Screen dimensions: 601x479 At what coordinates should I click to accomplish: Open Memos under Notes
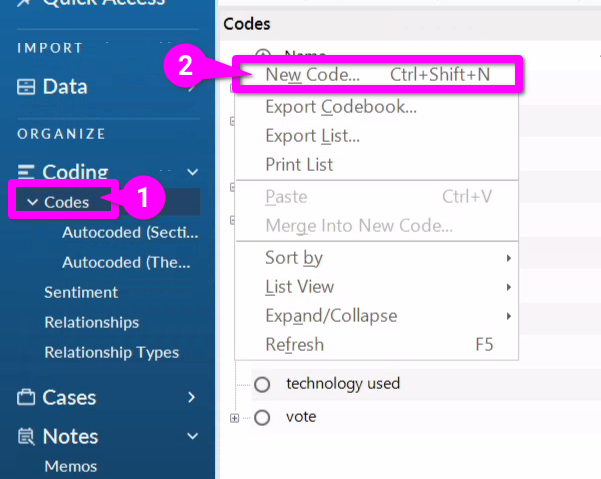coord(70,466)
